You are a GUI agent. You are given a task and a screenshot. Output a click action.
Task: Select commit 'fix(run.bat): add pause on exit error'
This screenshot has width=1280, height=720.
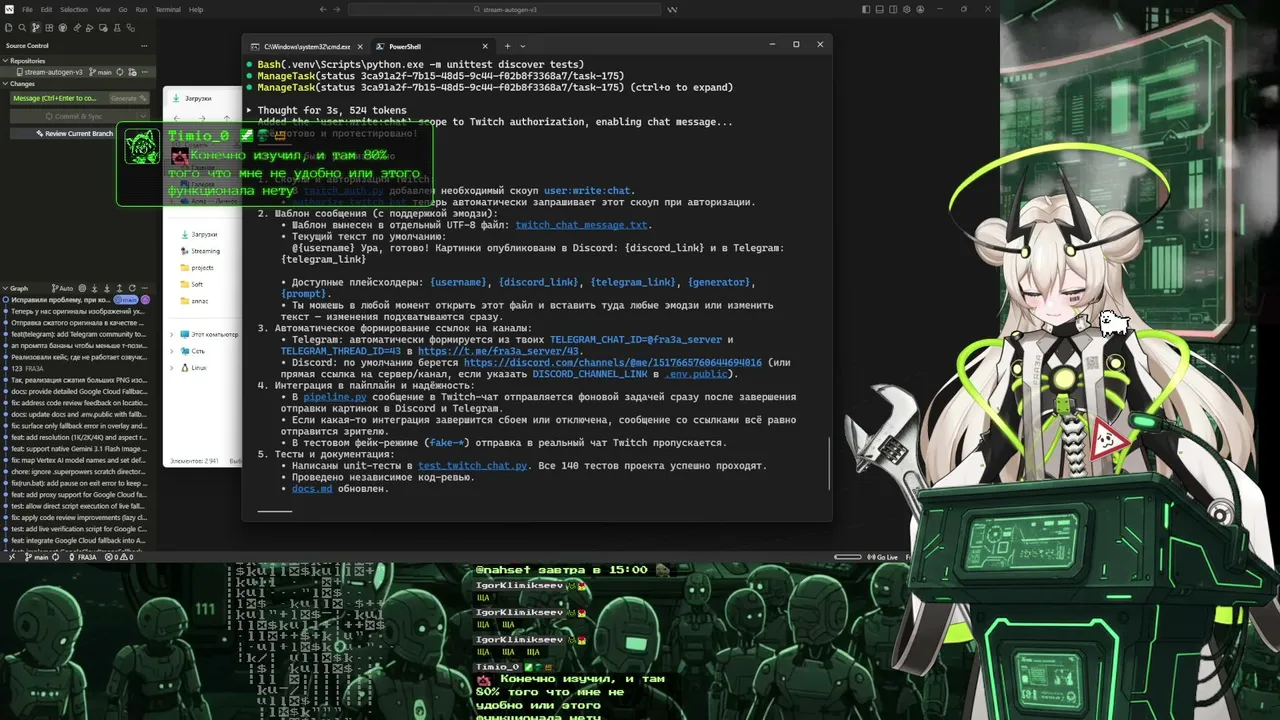pyautogui.click(x=78, y=483)
